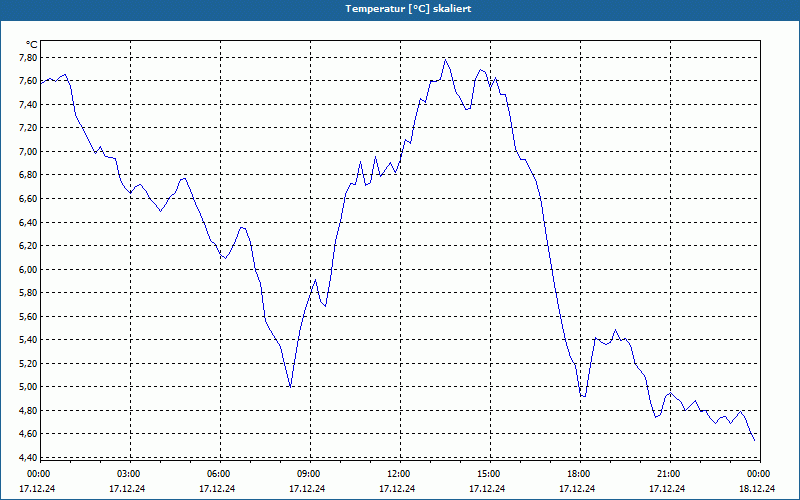Select the 12:00 time label
This screenshot has height=500, width=800.
click(399, 474)
